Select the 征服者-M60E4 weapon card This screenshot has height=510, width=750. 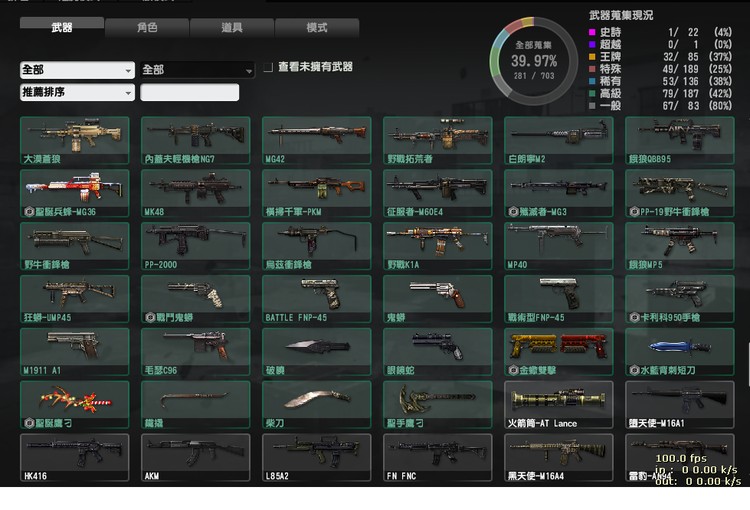438,193
